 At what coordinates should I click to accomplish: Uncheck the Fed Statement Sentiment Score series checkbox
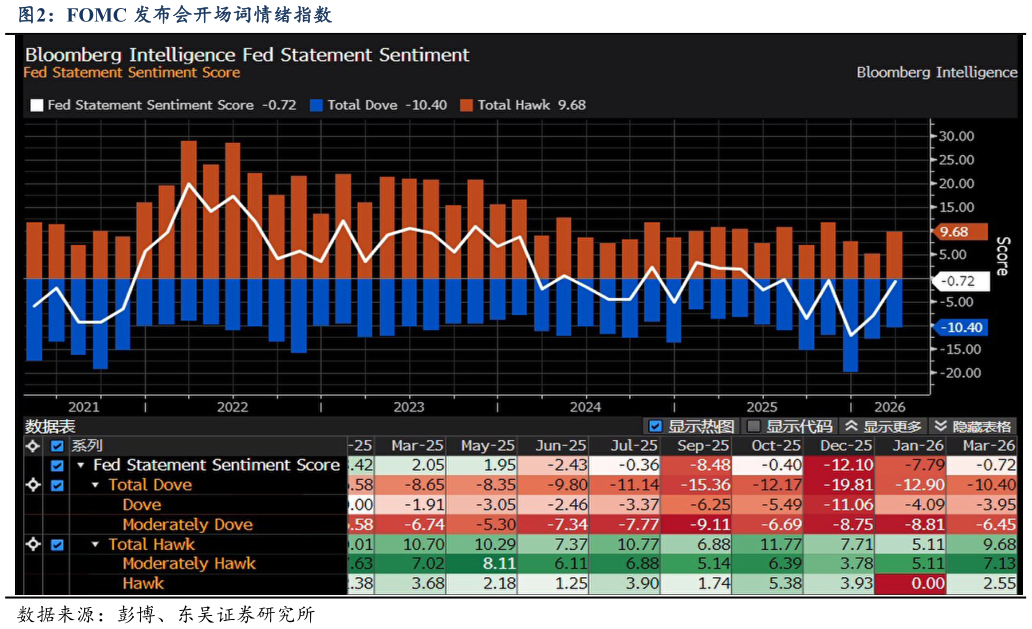(57, 465)
